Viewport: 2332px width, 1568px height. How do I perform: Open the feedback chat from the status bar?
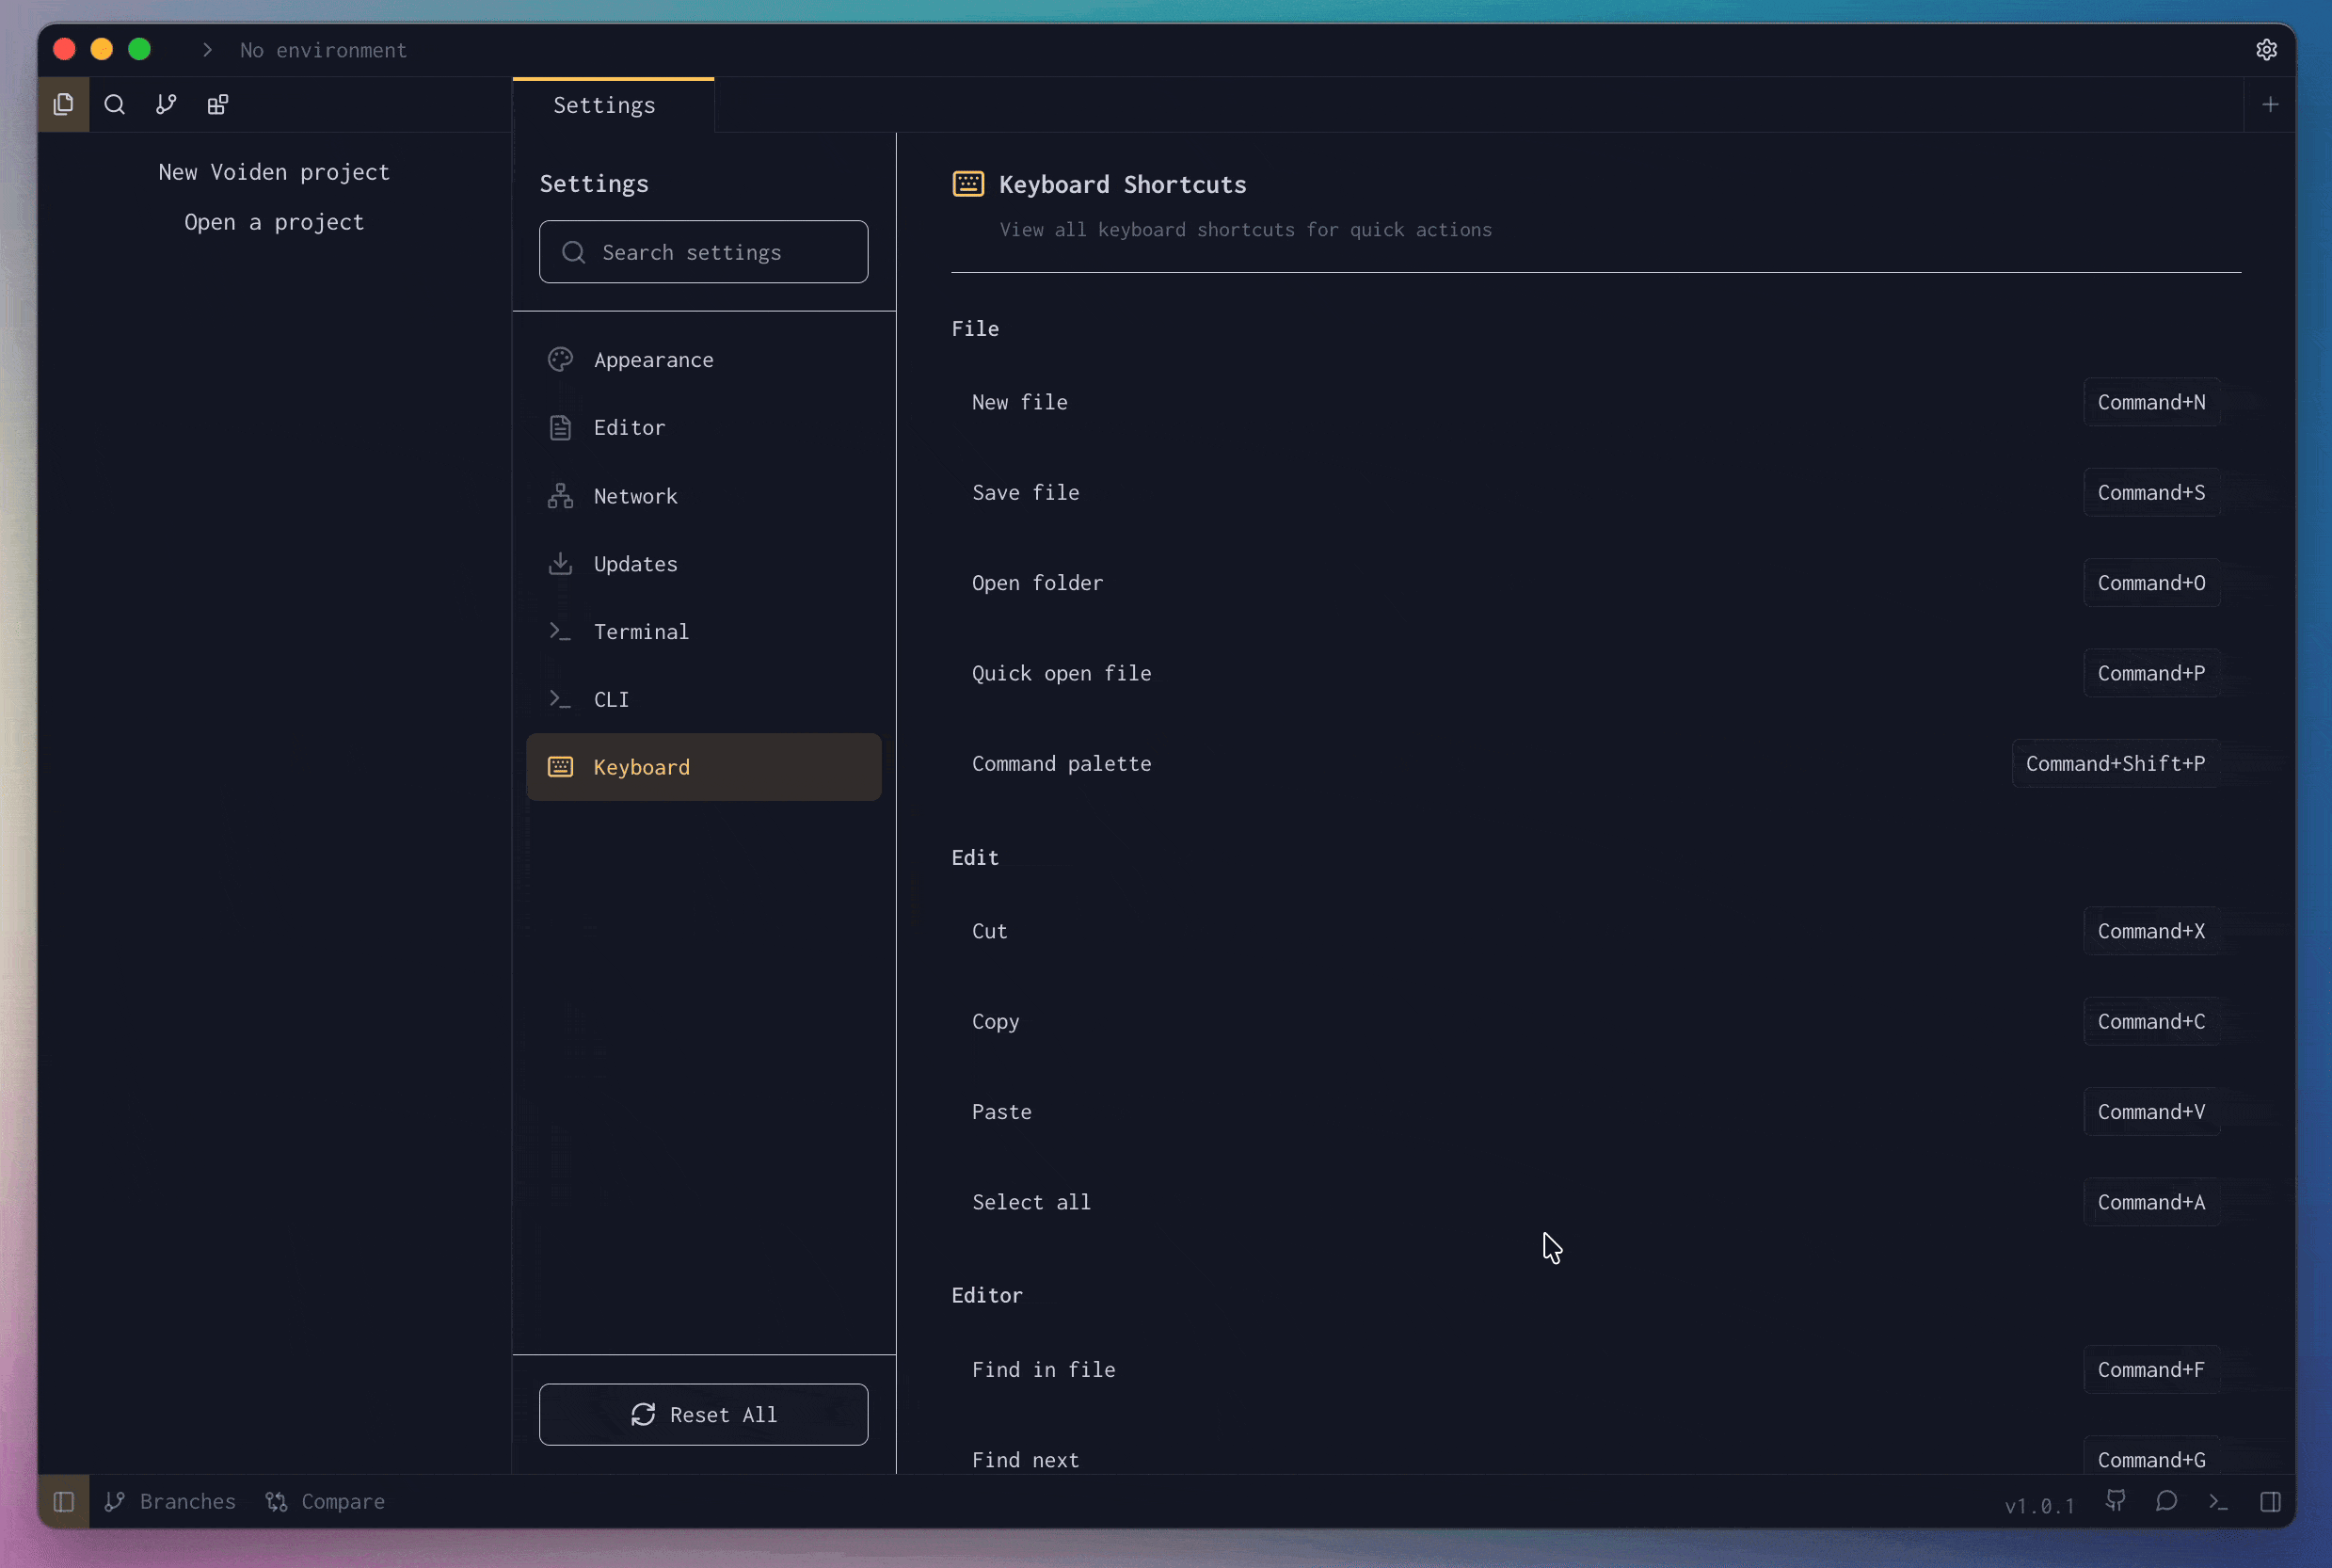[2166, 1500]
